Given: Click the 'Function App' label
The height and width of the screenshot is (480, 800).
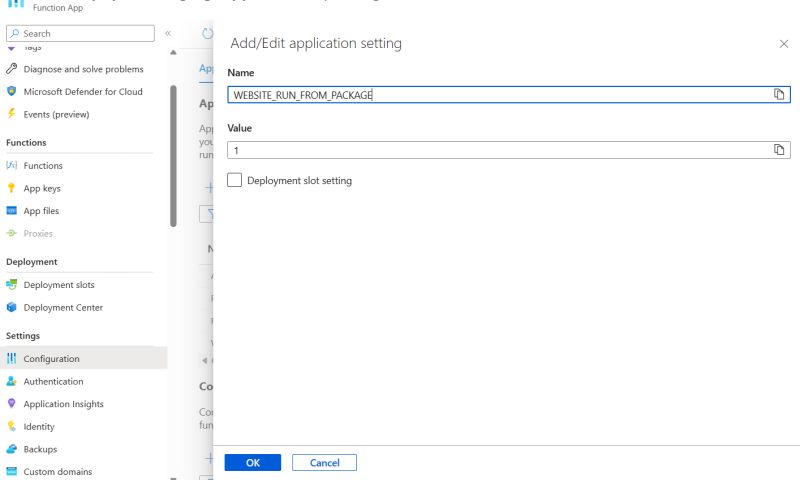Looking at the screenshot, I should (58, 8).
